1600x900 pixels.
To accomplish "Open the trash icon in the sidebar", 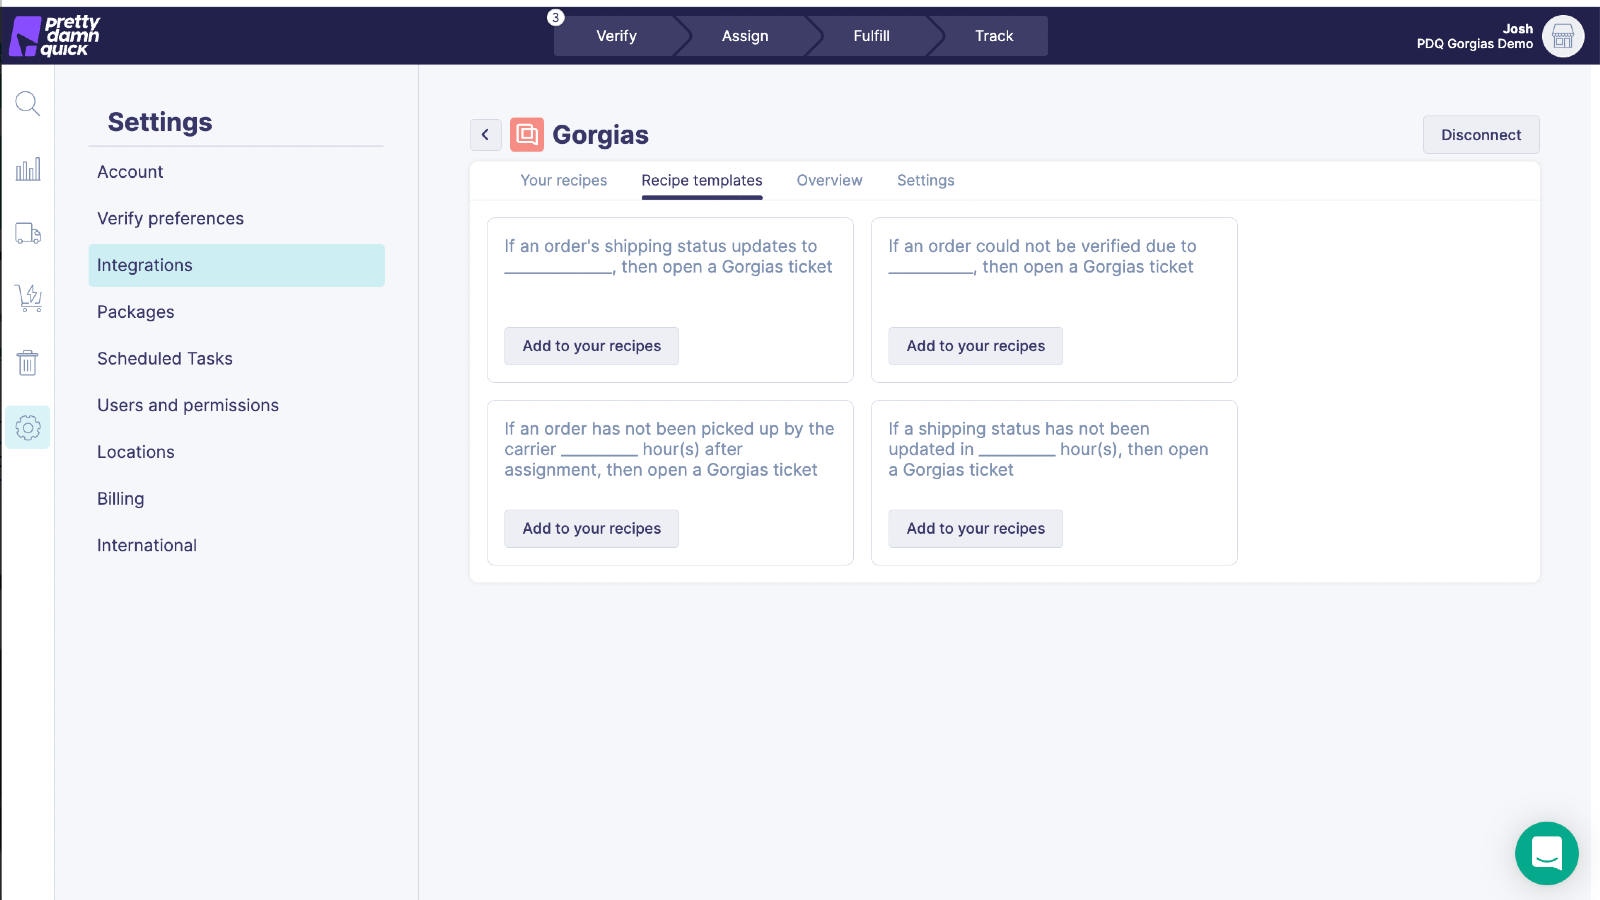I will [27, 362].
